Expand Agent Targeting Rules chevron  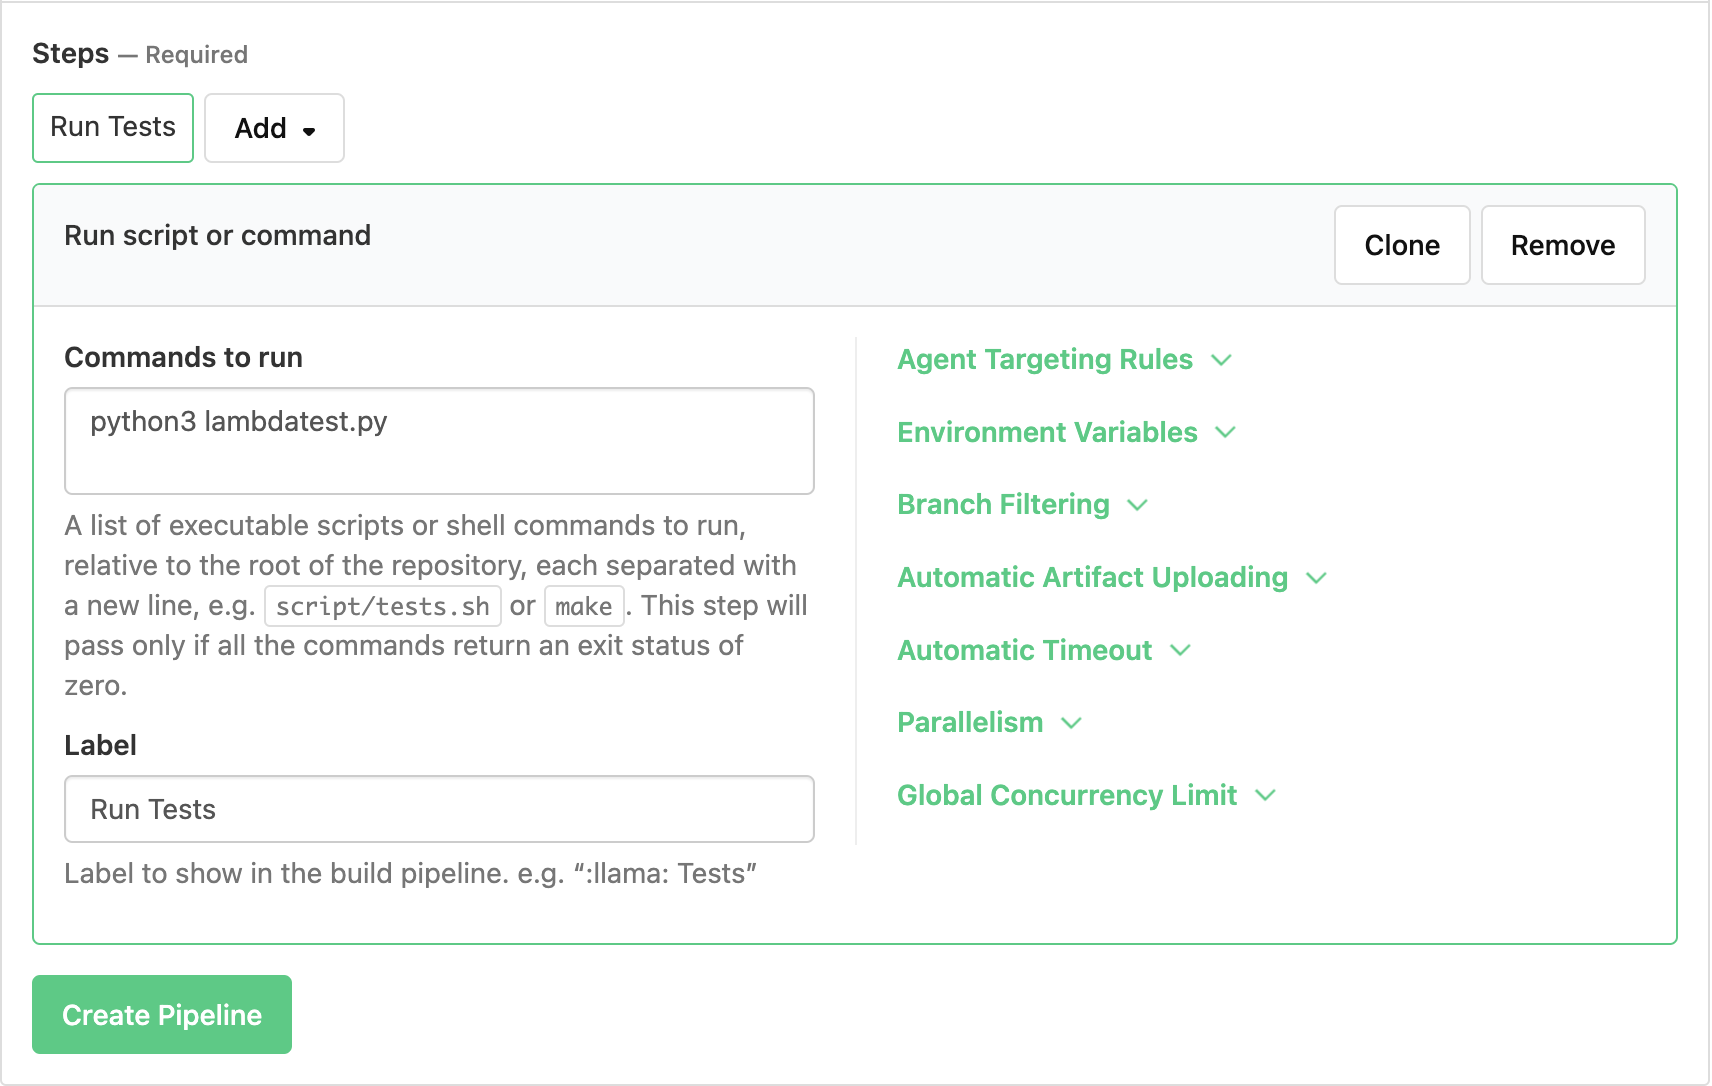(1221, 360)
